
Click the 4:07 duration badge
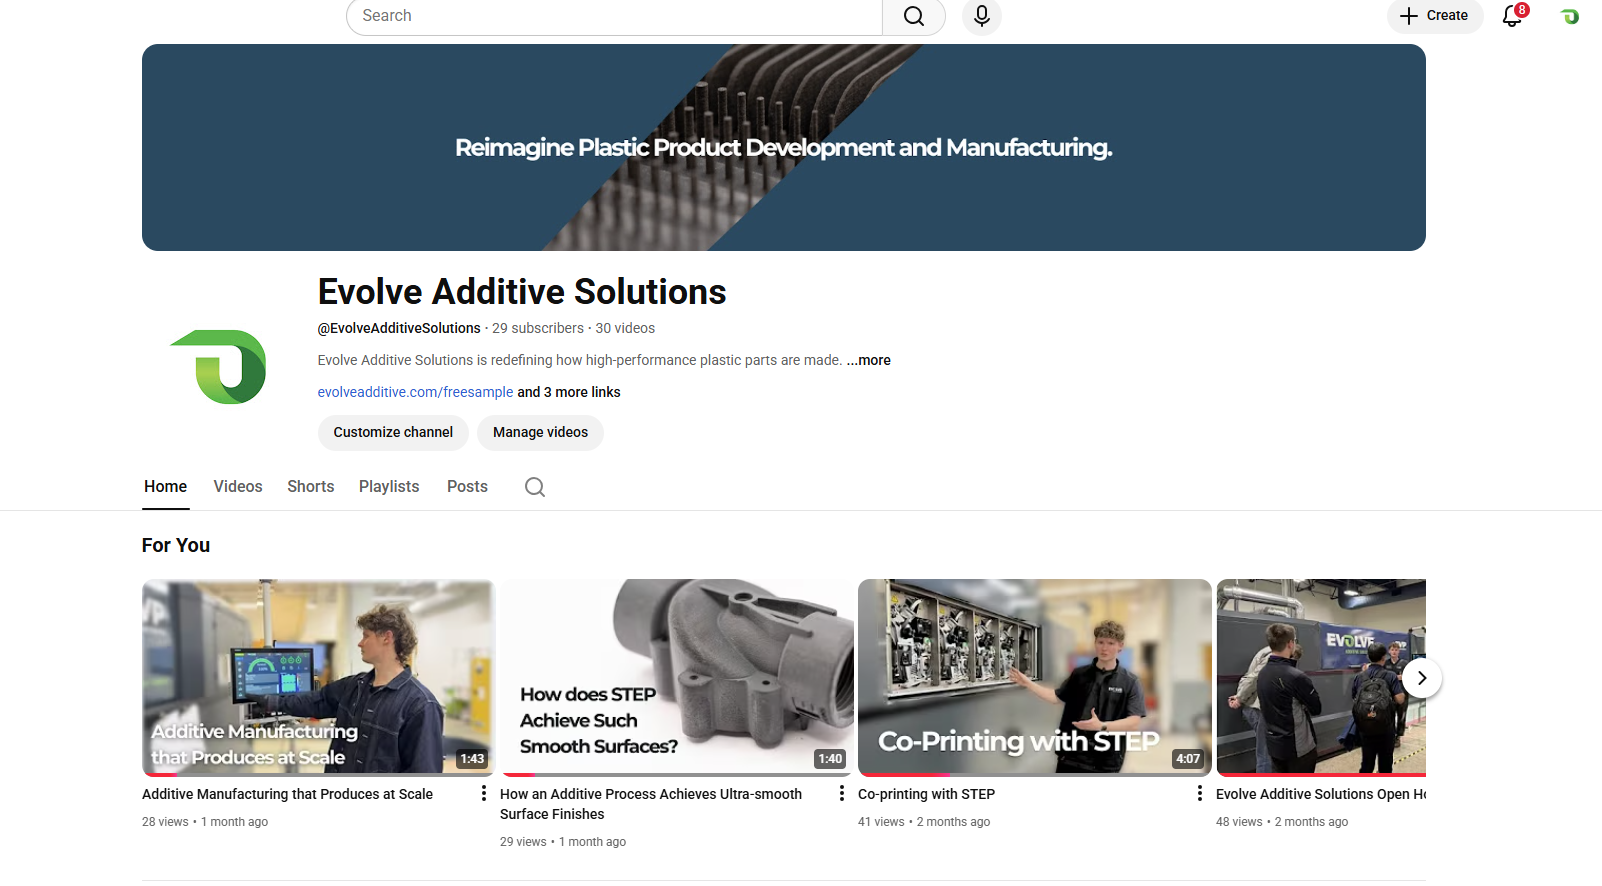coord(1188,759)
